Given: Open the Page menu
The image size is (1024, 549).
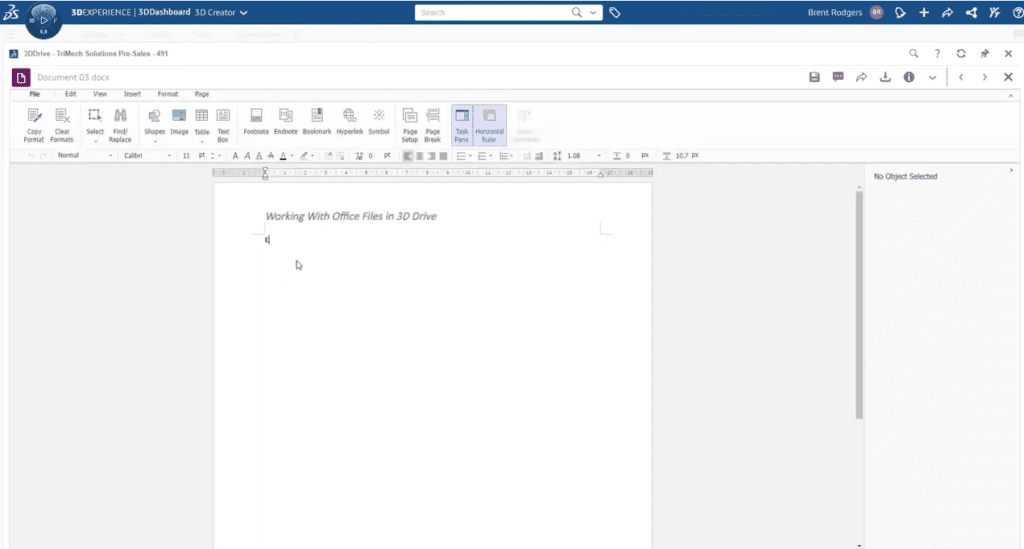Looking at the screenshot, I should 202,94.
